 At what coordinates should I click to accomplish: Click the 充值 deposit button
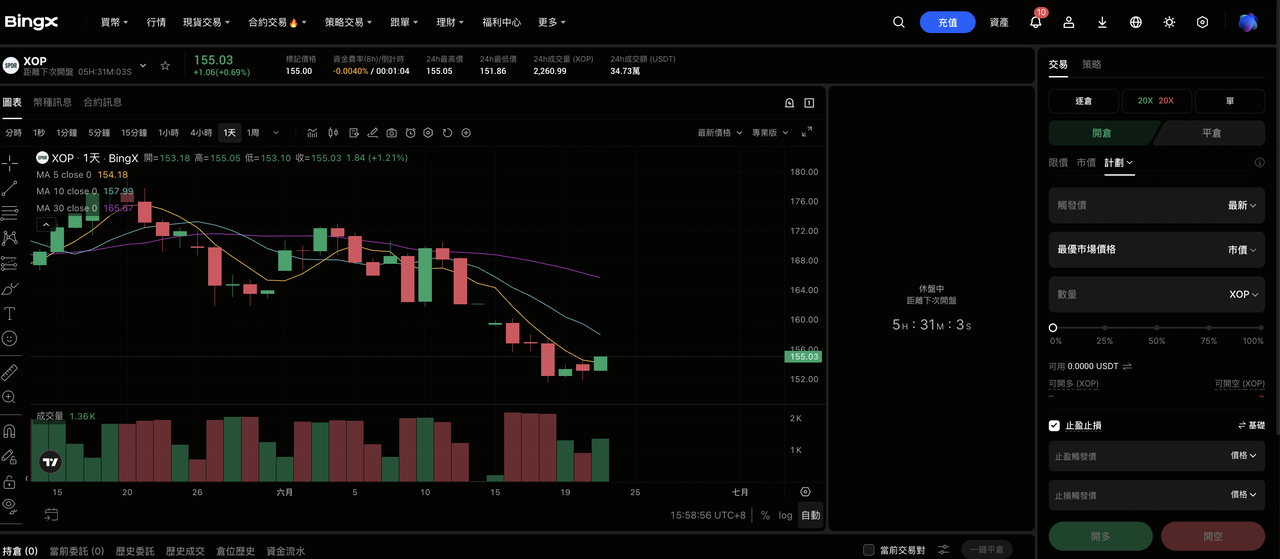(x=947, y=22)
